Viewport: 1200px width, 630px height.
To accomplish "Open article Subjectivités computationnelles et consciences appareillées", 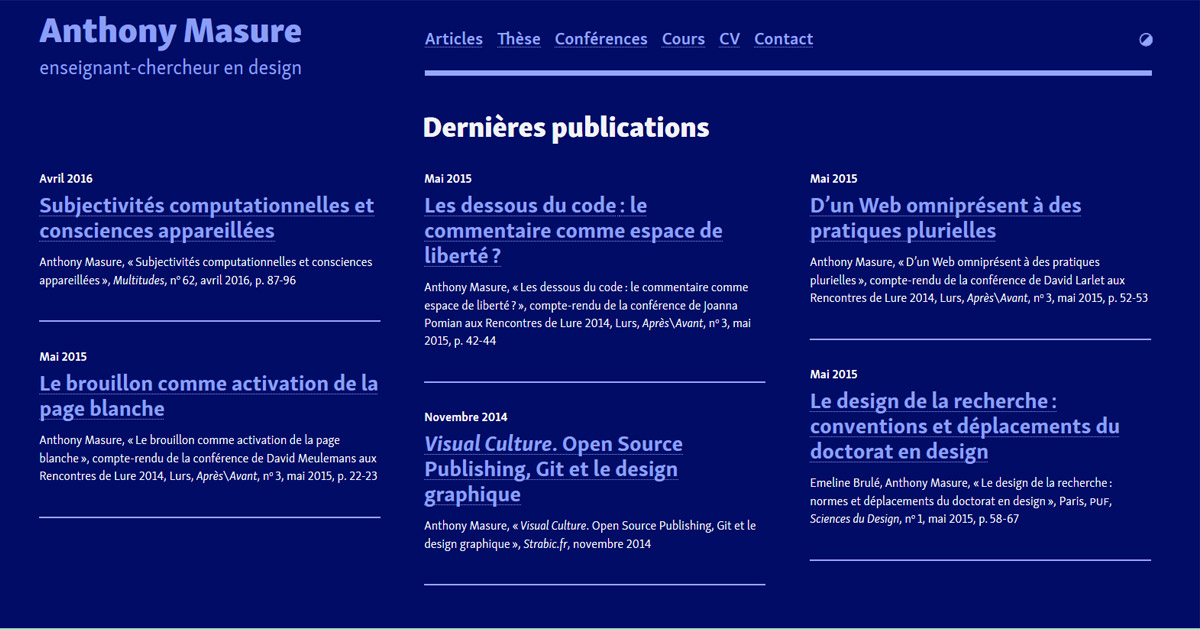I will click(207, 218).
